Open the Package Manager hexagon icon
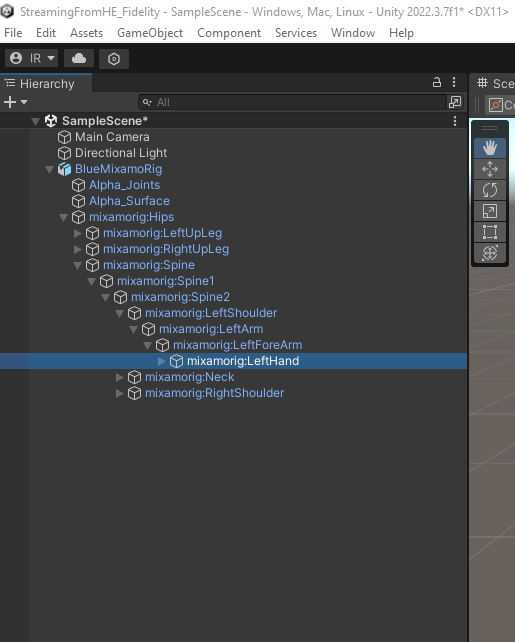Viewport: 515px width, 642px height. [x=114, y=59]
